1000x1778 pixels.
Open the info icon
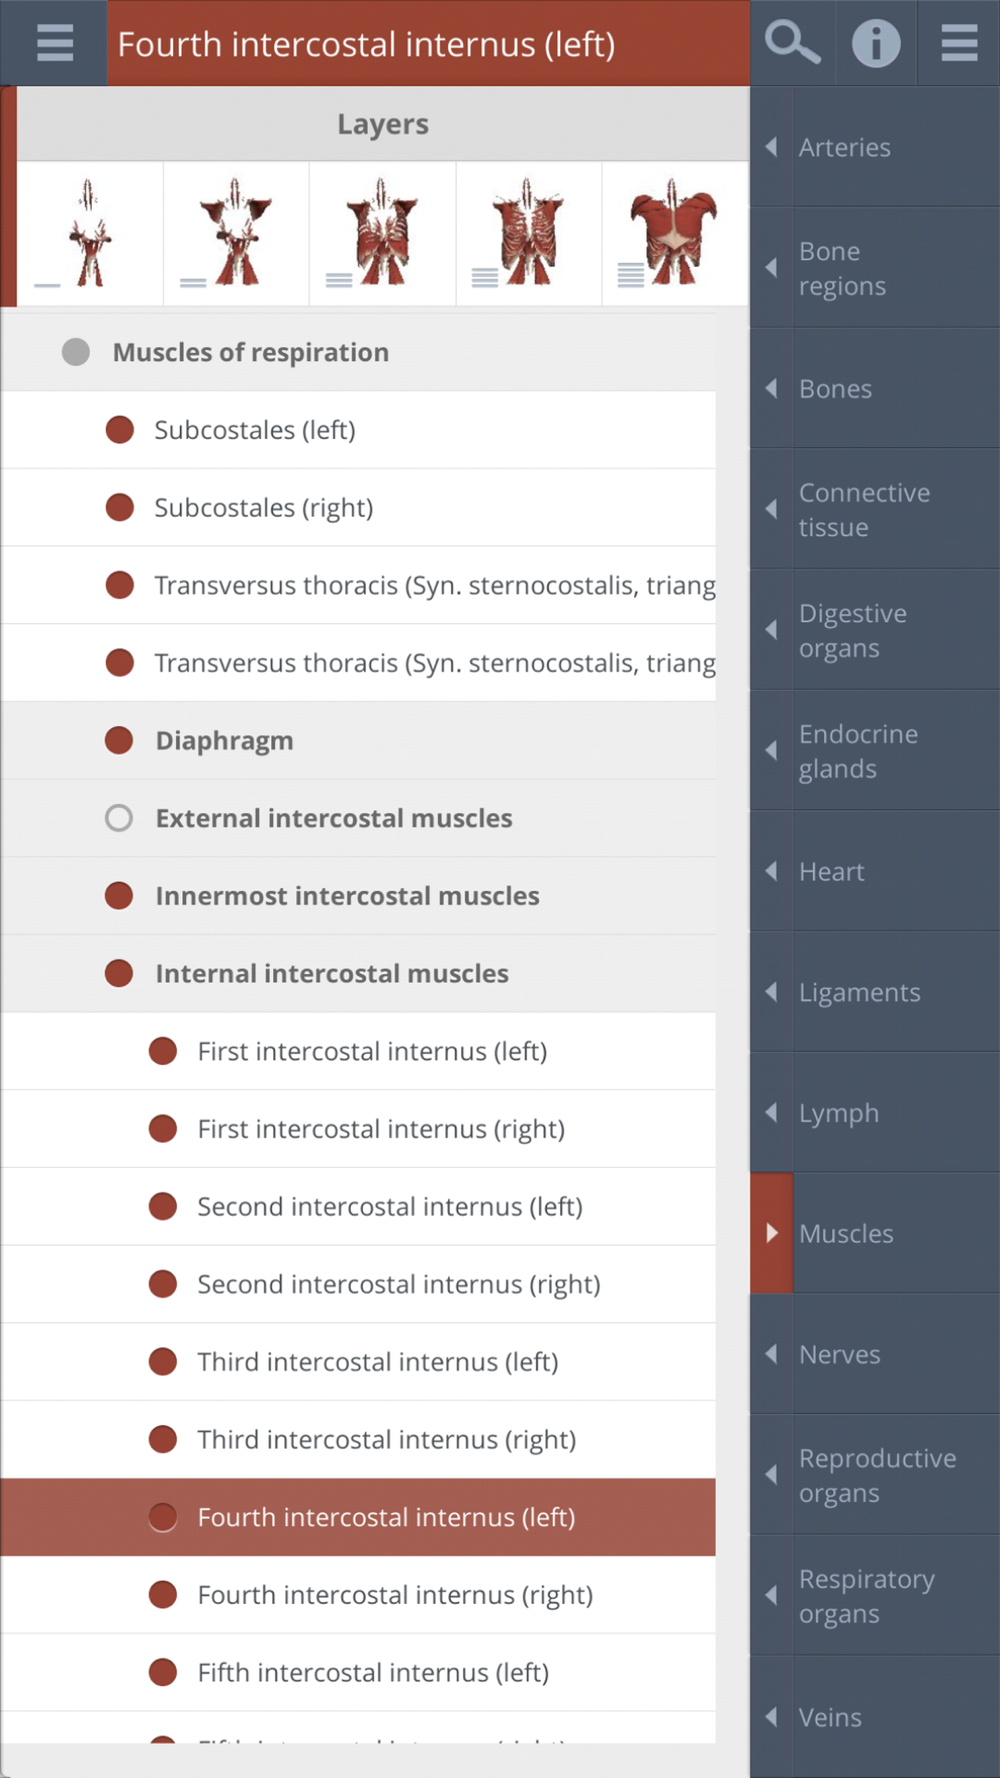tap(876, 43)
